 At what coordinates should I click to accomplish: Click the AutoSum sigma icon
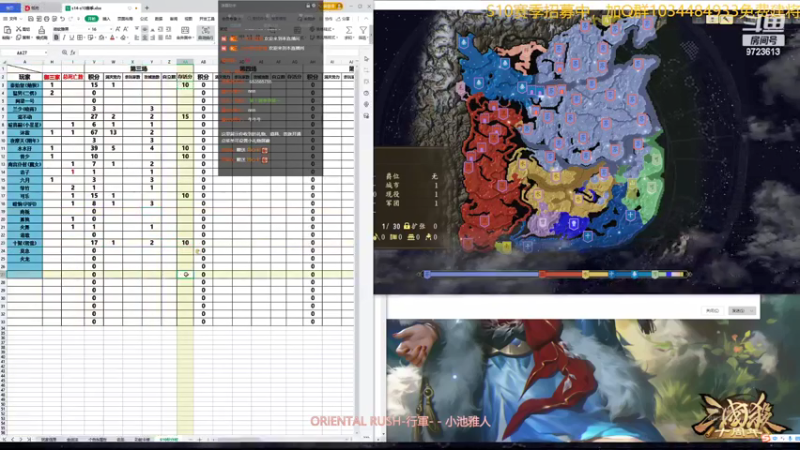tap(349, 30)
